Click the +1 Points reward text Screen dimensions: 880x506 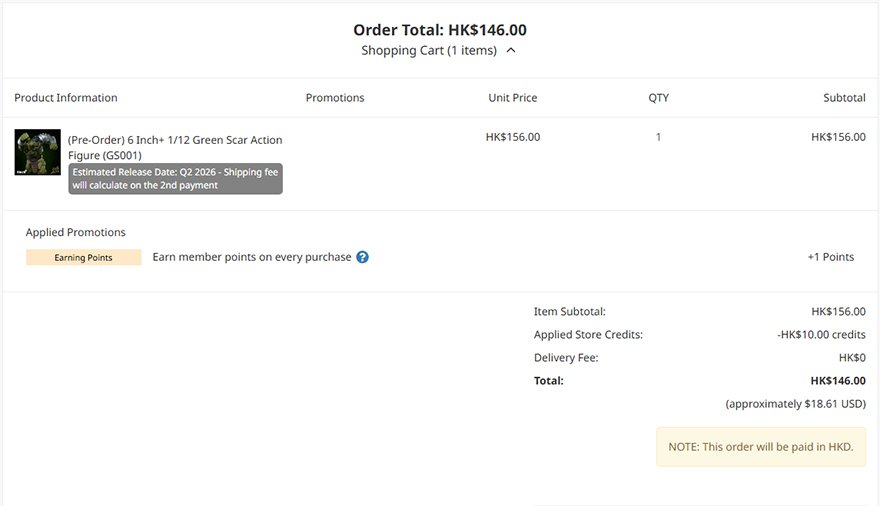pos(831,257)
